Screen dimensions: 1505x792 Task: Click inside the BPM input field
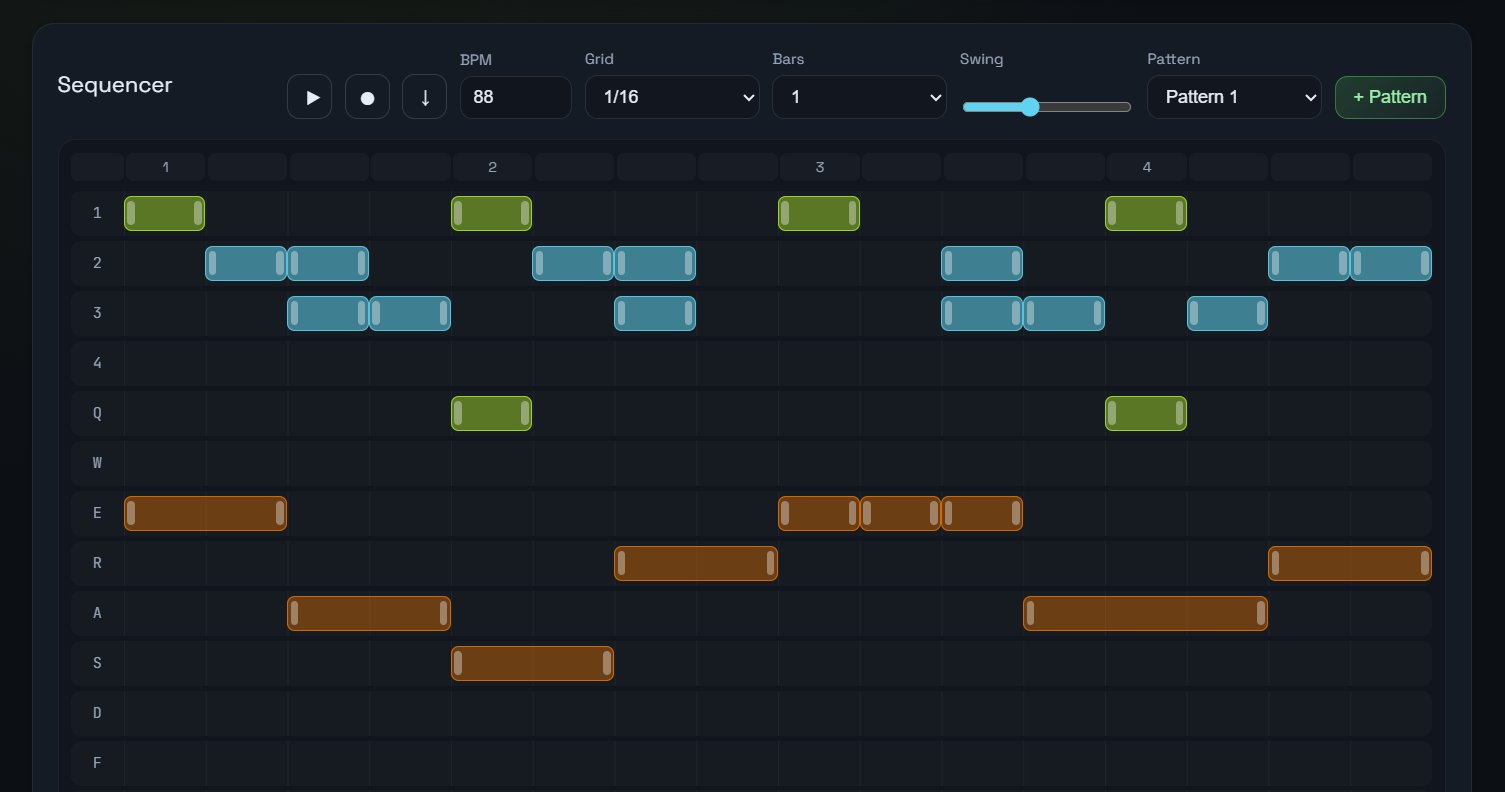coord(515,97)
